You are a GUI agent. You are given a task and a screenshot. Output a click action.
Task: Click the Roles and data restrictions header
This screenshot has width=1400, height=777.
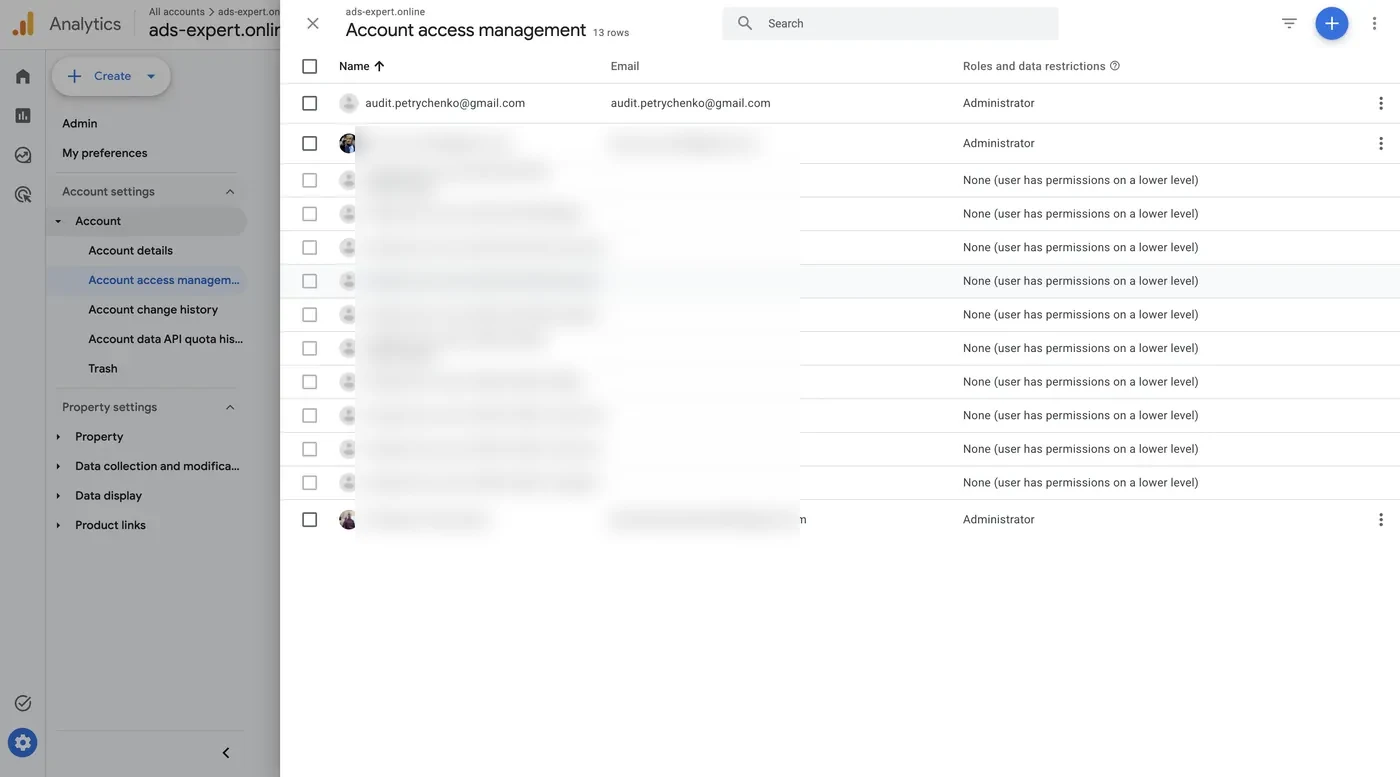(1034, 66)
